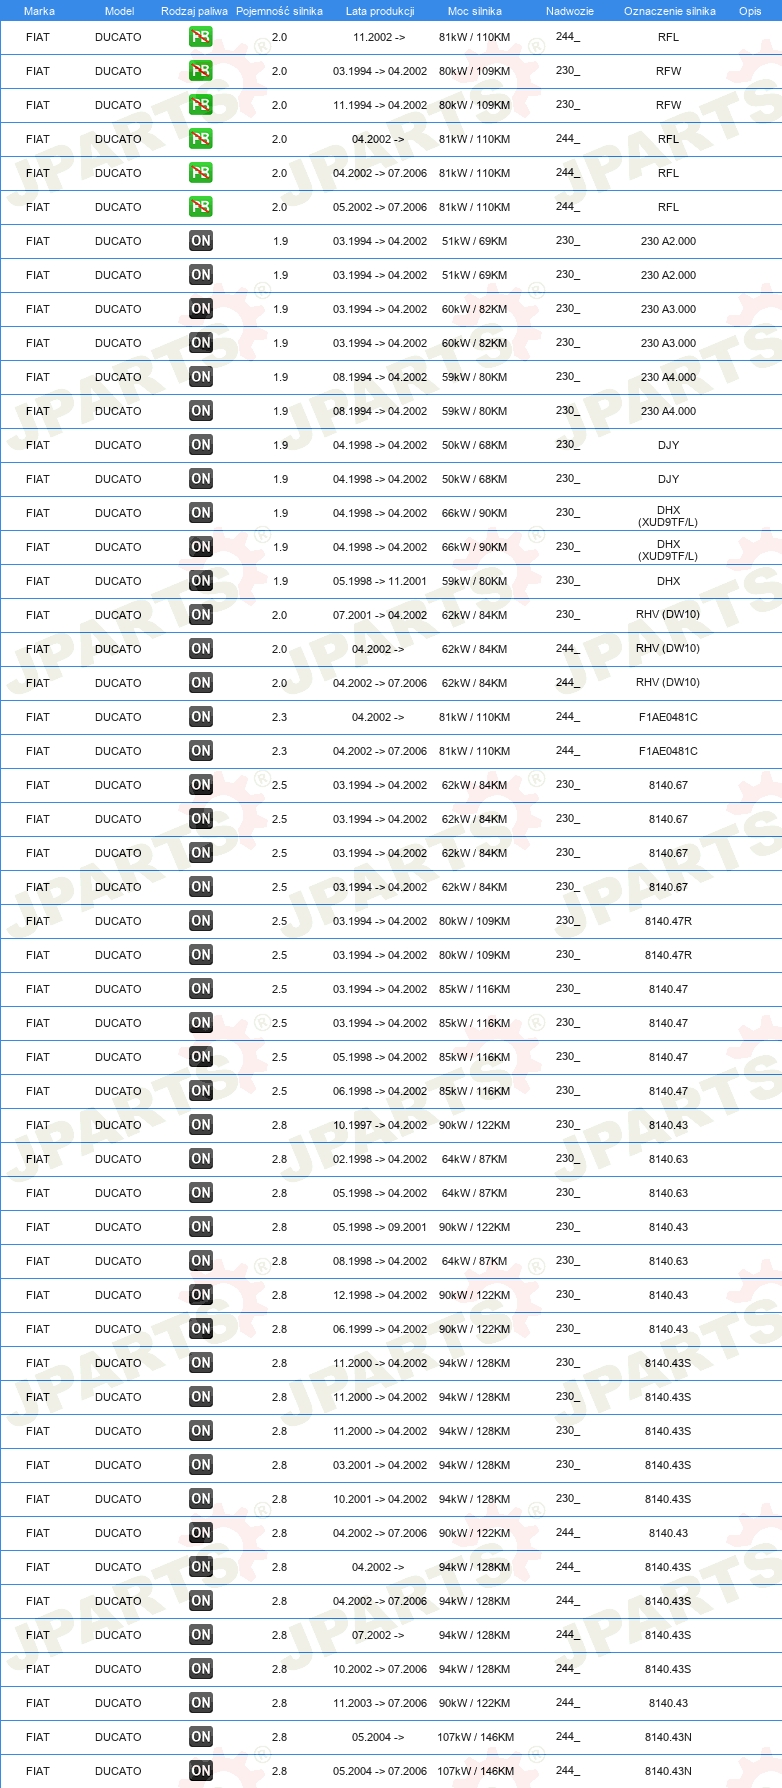Click the Oznaczenie silnika header
The height and width of the screenshot is (1788, 782).
coord(670,11)
